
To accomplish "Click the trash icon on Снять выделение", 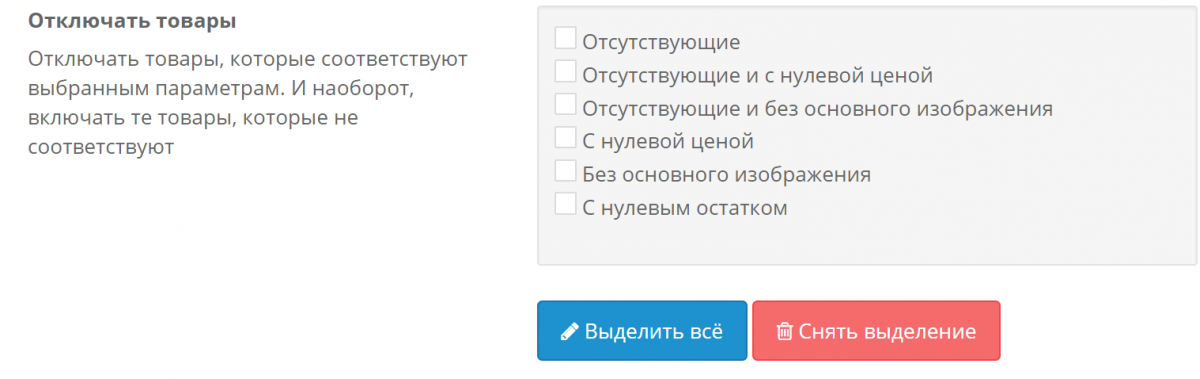I will coord(785,331).
